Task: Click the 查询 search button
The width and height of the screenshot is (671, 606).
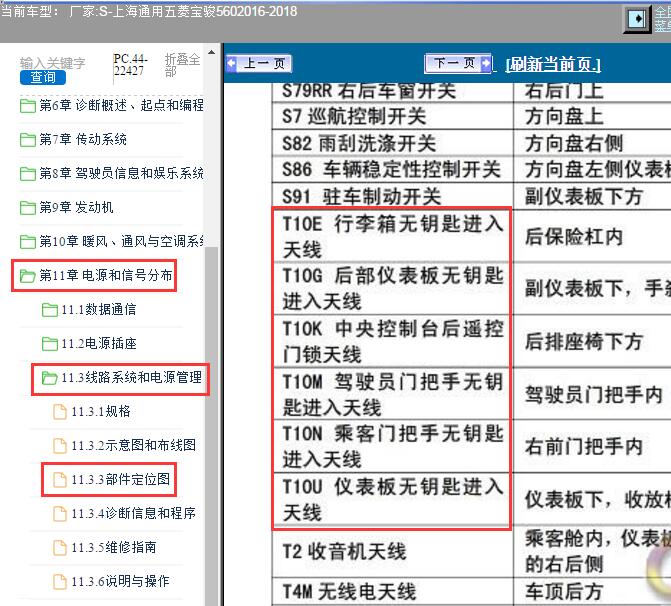Action: (x=43, y=77)
